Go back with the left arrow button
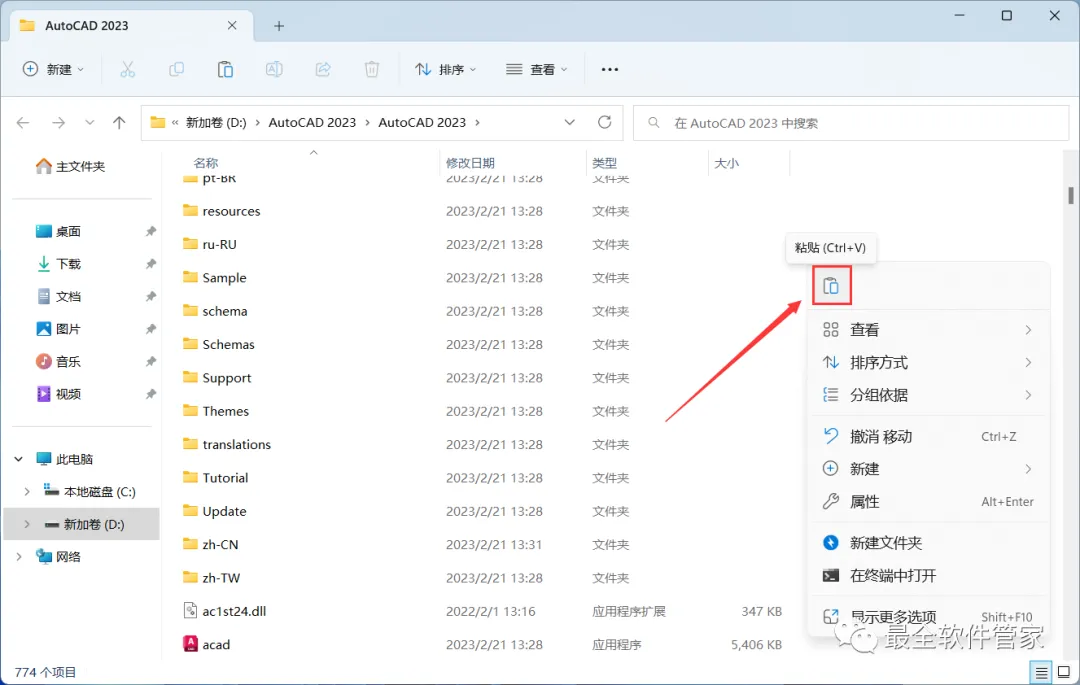1080x685 pixels. tap(23, 123)
